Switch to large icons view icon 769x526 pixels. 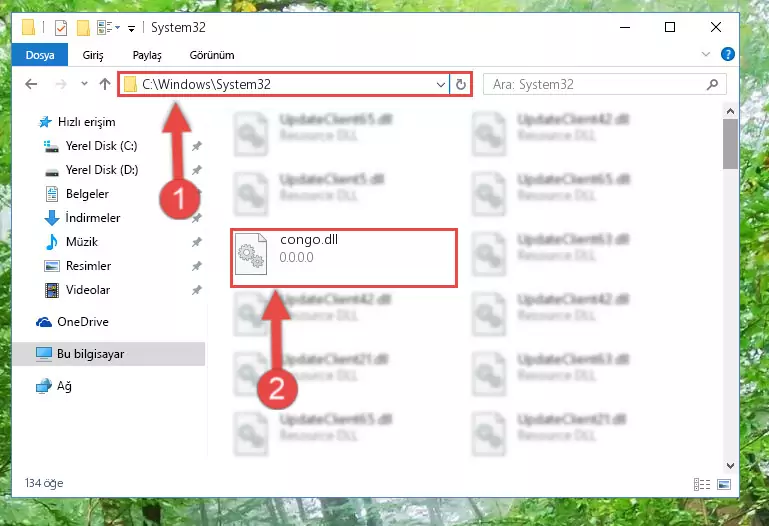(x=724, y=484)
